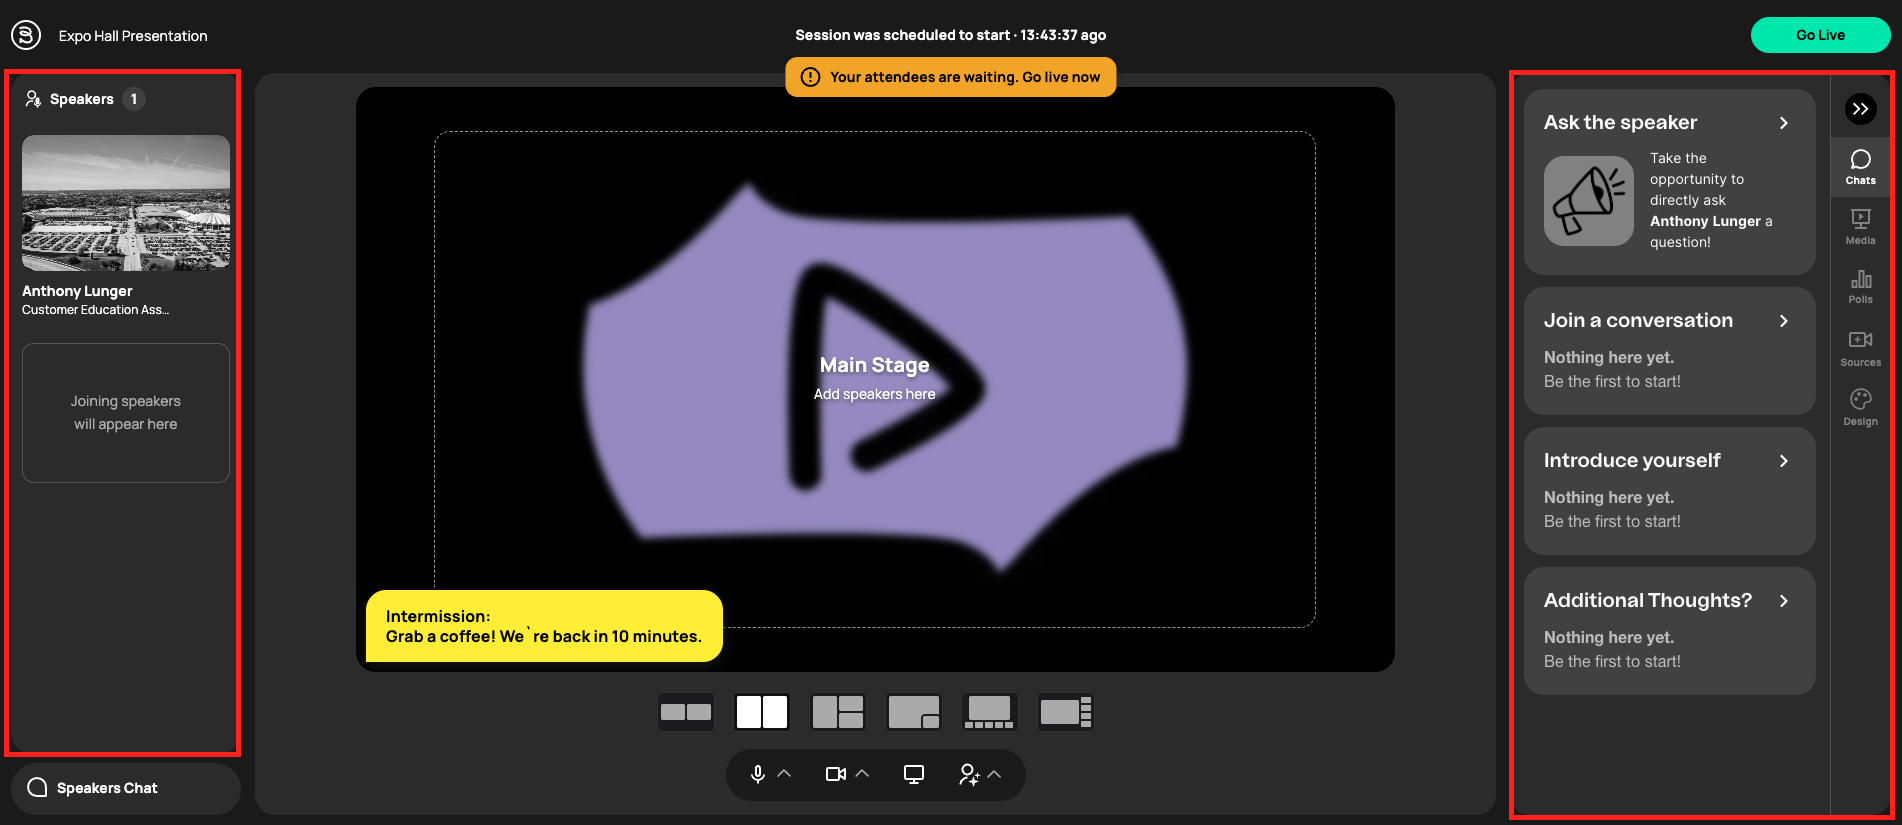Pick the layout with right sidebar thumbnails
The image size is (1902, 825).
click(x=1065, y=712)
